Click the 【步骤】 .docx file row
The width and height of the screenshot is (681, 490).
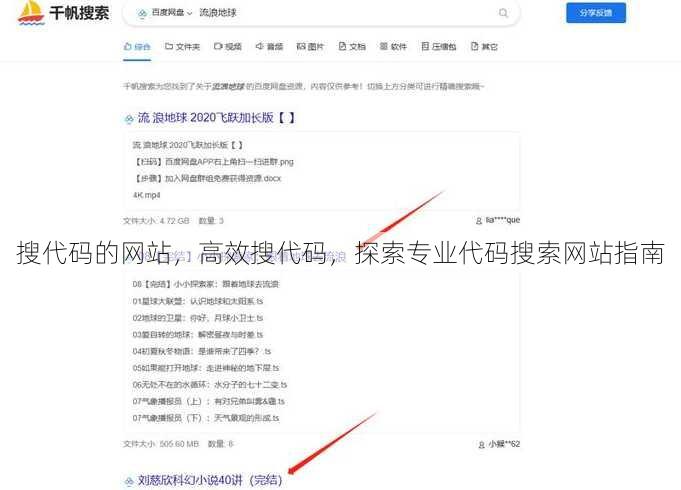pos(208,178)
